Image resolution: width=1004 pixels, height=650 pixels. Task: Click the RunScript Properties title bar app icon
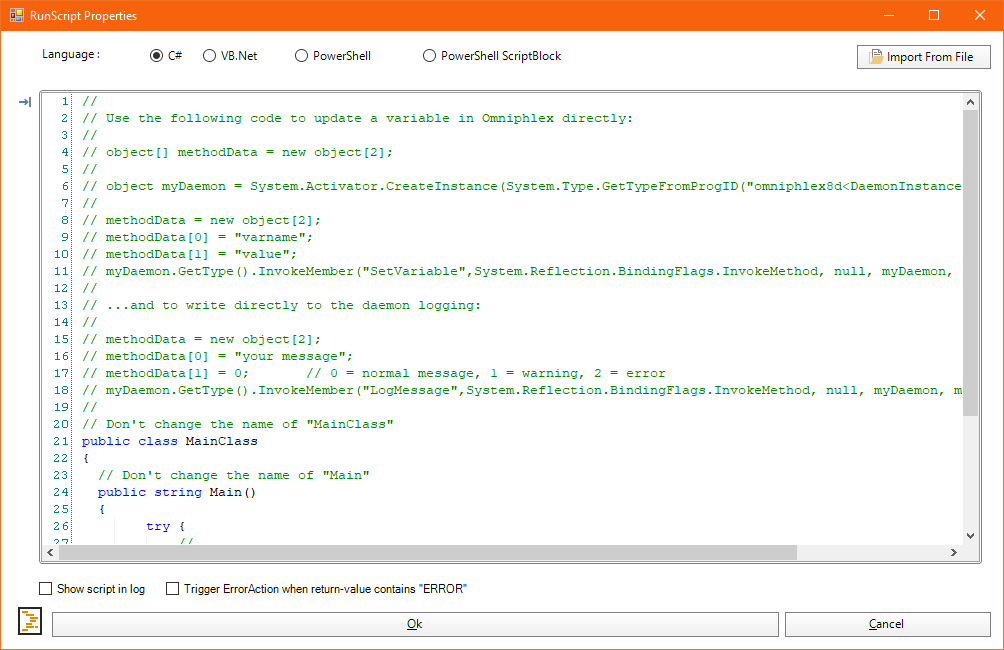click(17, 15)
